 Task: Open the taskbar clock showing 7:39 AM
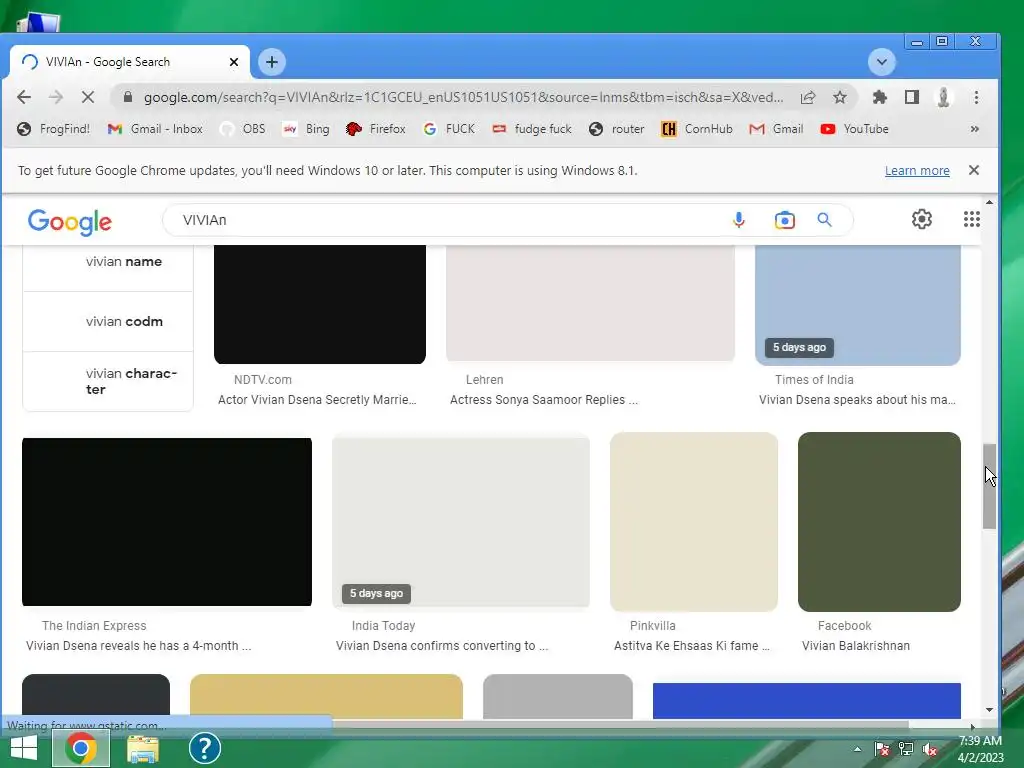pos(980,749)
